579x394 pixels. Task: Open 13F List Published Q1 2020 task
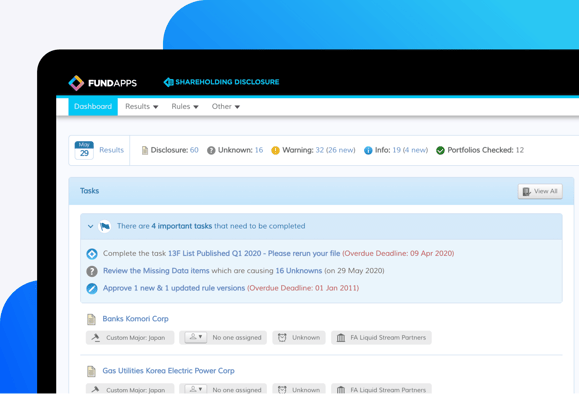[x=254, y=253]
